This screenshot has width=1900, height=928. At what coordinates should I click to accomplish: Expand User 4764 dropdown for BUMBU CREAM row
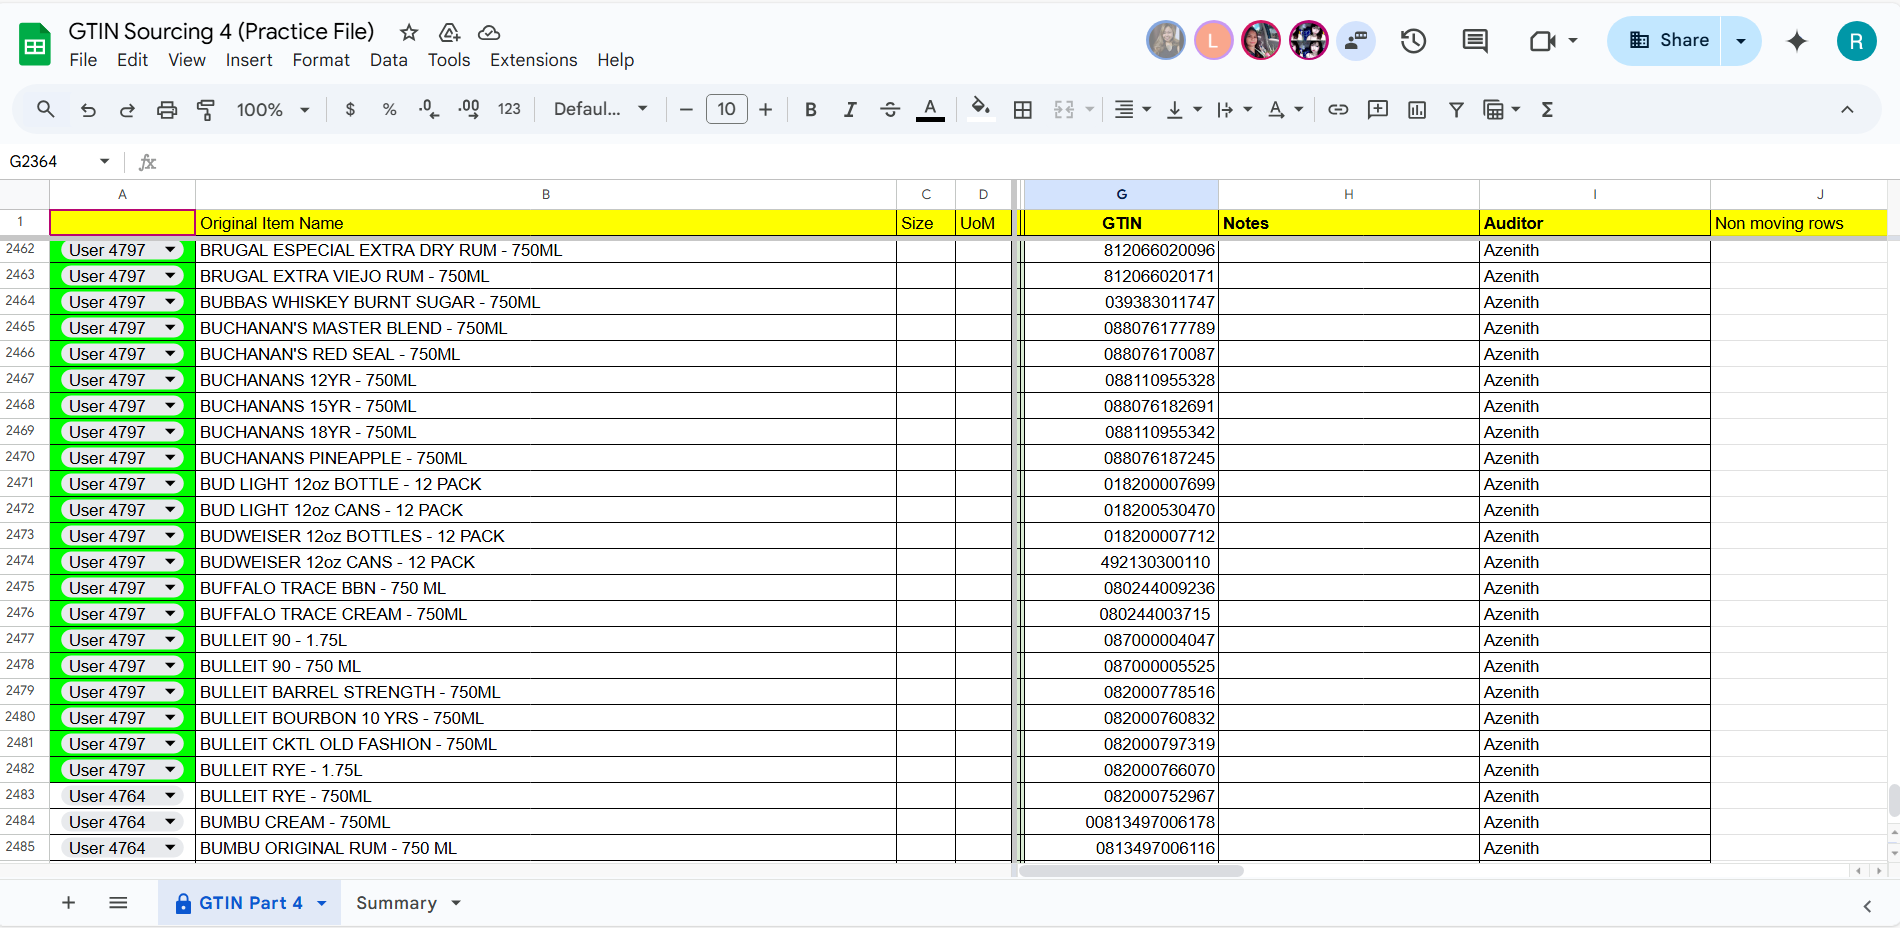(x=171, y=822)
